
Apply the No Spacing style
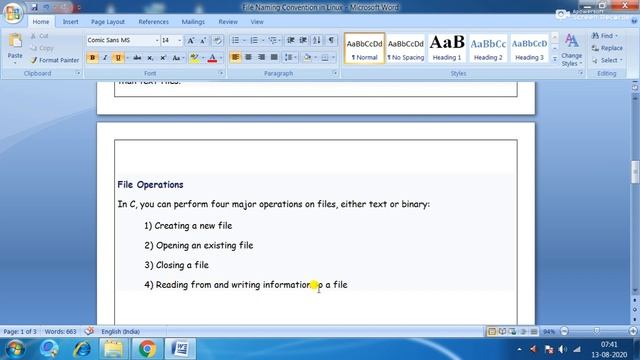click(x=406, y=48)
